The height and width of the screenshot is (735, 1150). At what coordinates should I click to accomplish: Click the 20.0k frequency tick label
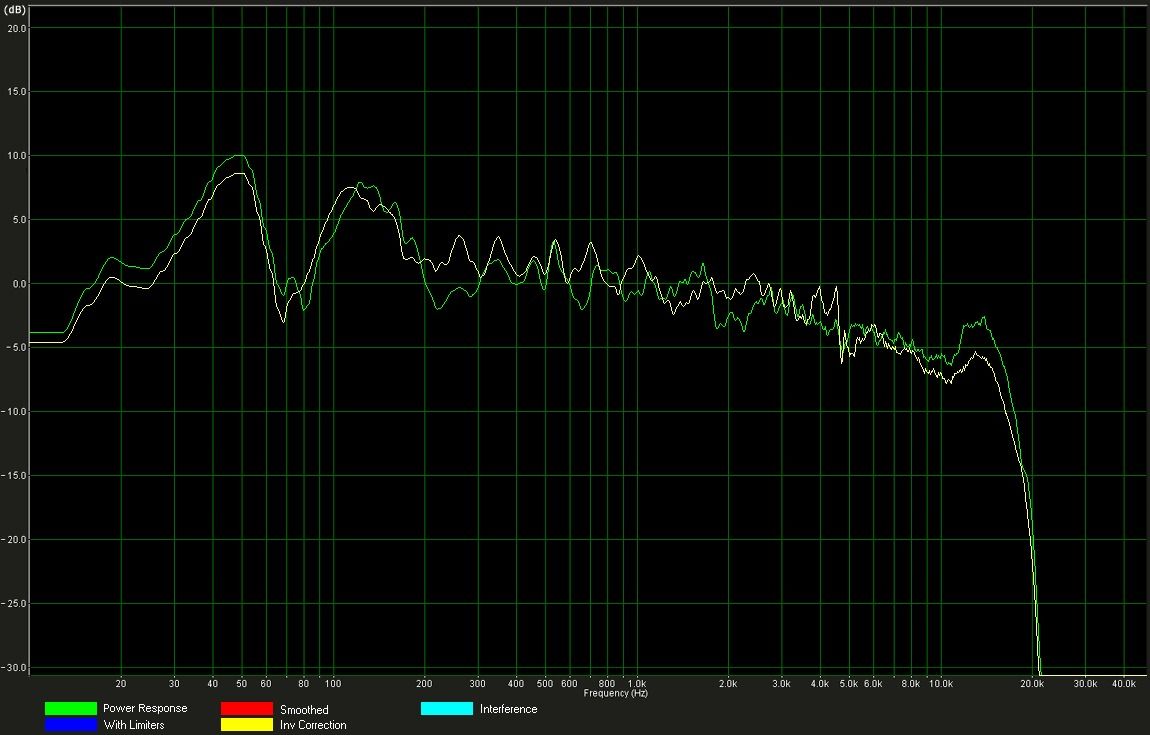1032,684
